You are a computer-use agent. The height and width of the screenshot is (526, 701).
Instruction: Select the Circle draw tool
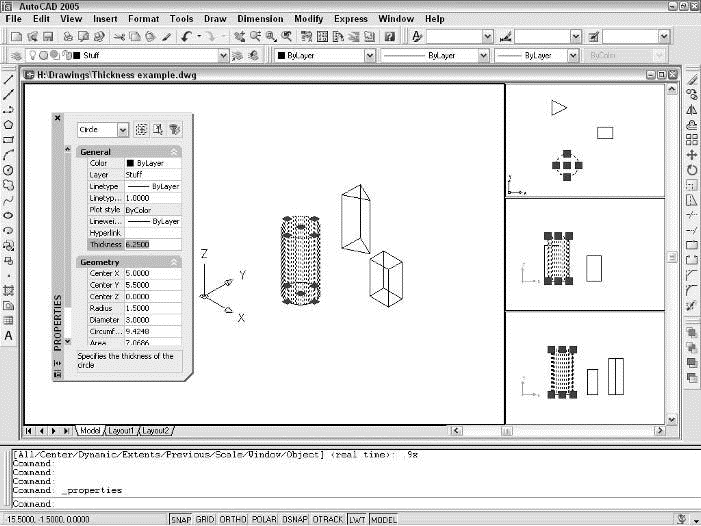[x=8, y=170]
